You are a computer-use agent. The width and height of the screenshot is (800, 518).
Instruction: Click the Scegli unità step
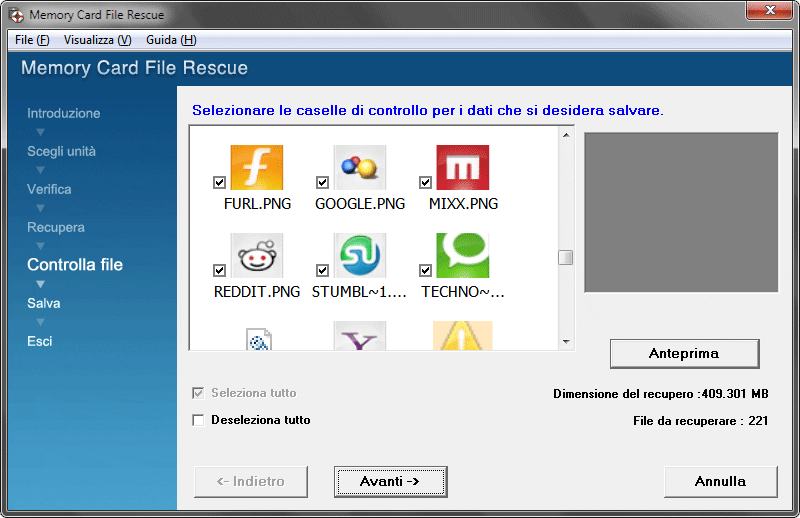click(61, 152)
